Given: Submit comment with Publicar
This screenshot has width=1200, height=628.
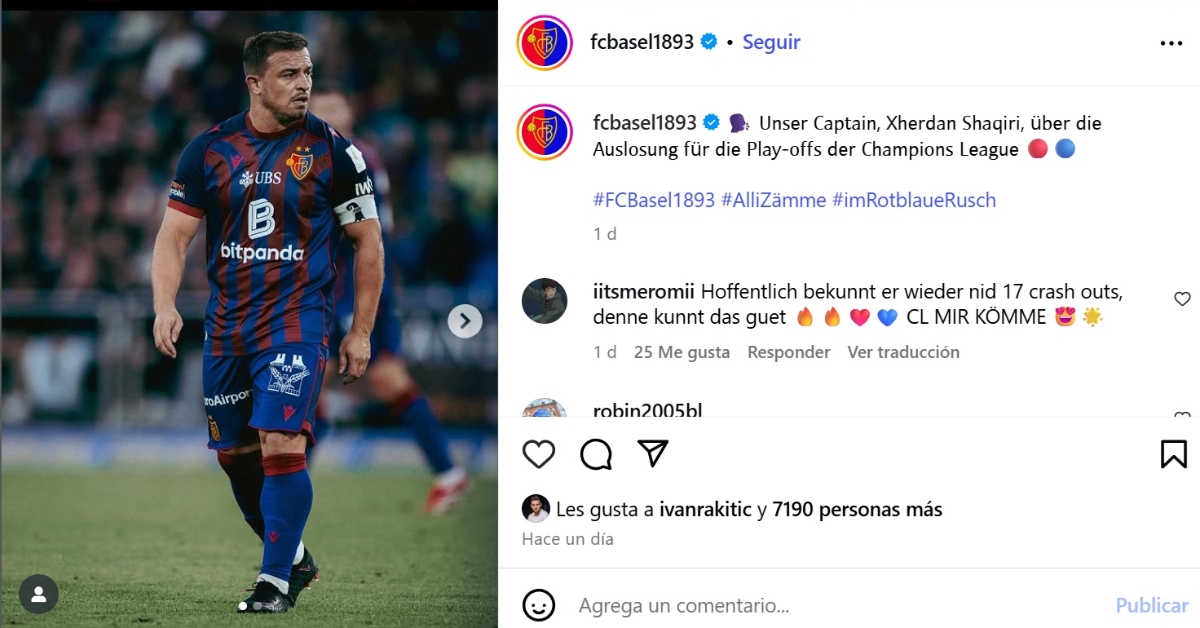Looking at the screenshot, I should tap(1152, 605).
